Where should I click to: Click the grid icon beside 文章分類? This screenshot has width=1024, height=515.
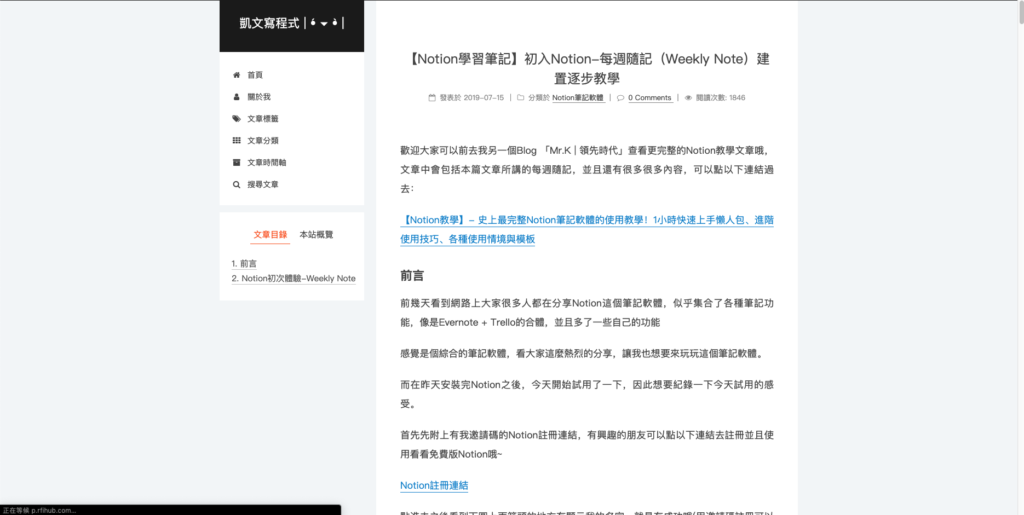coord(236,140)
